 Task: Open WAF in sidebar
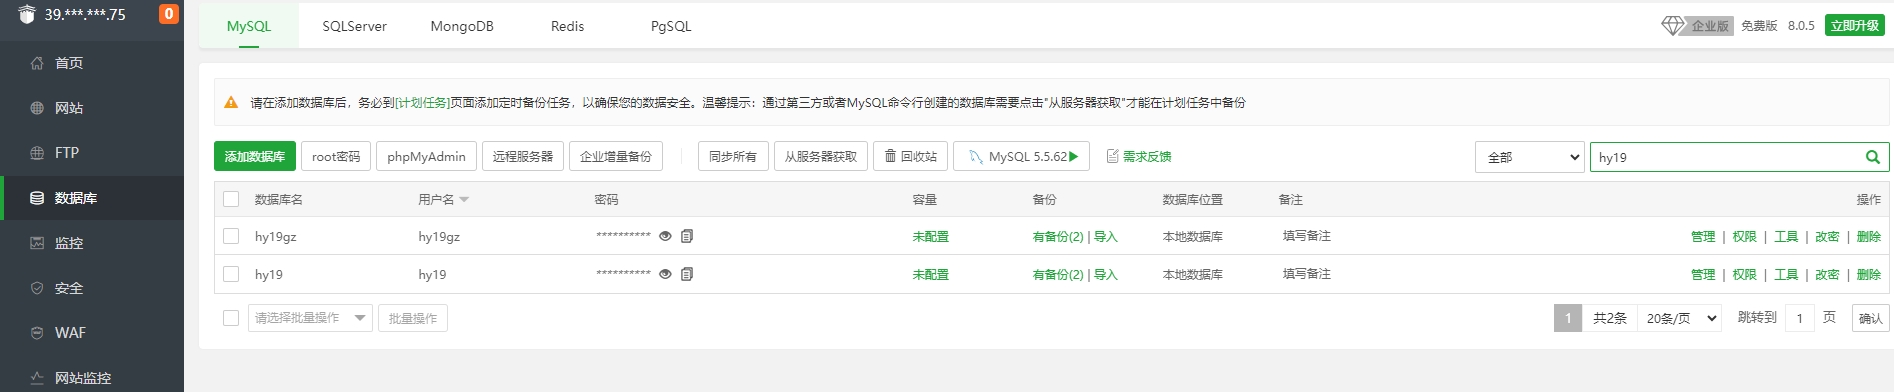(x=92, y=333)
